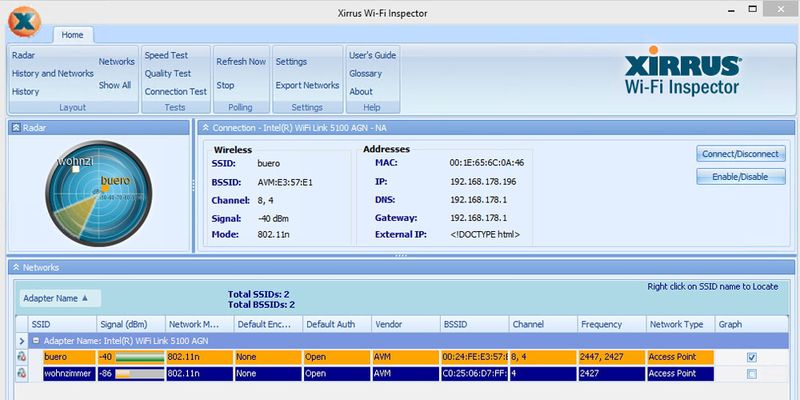Click Export Networks
This screenshot has width=800, height=400.
(x=308, y=85)
